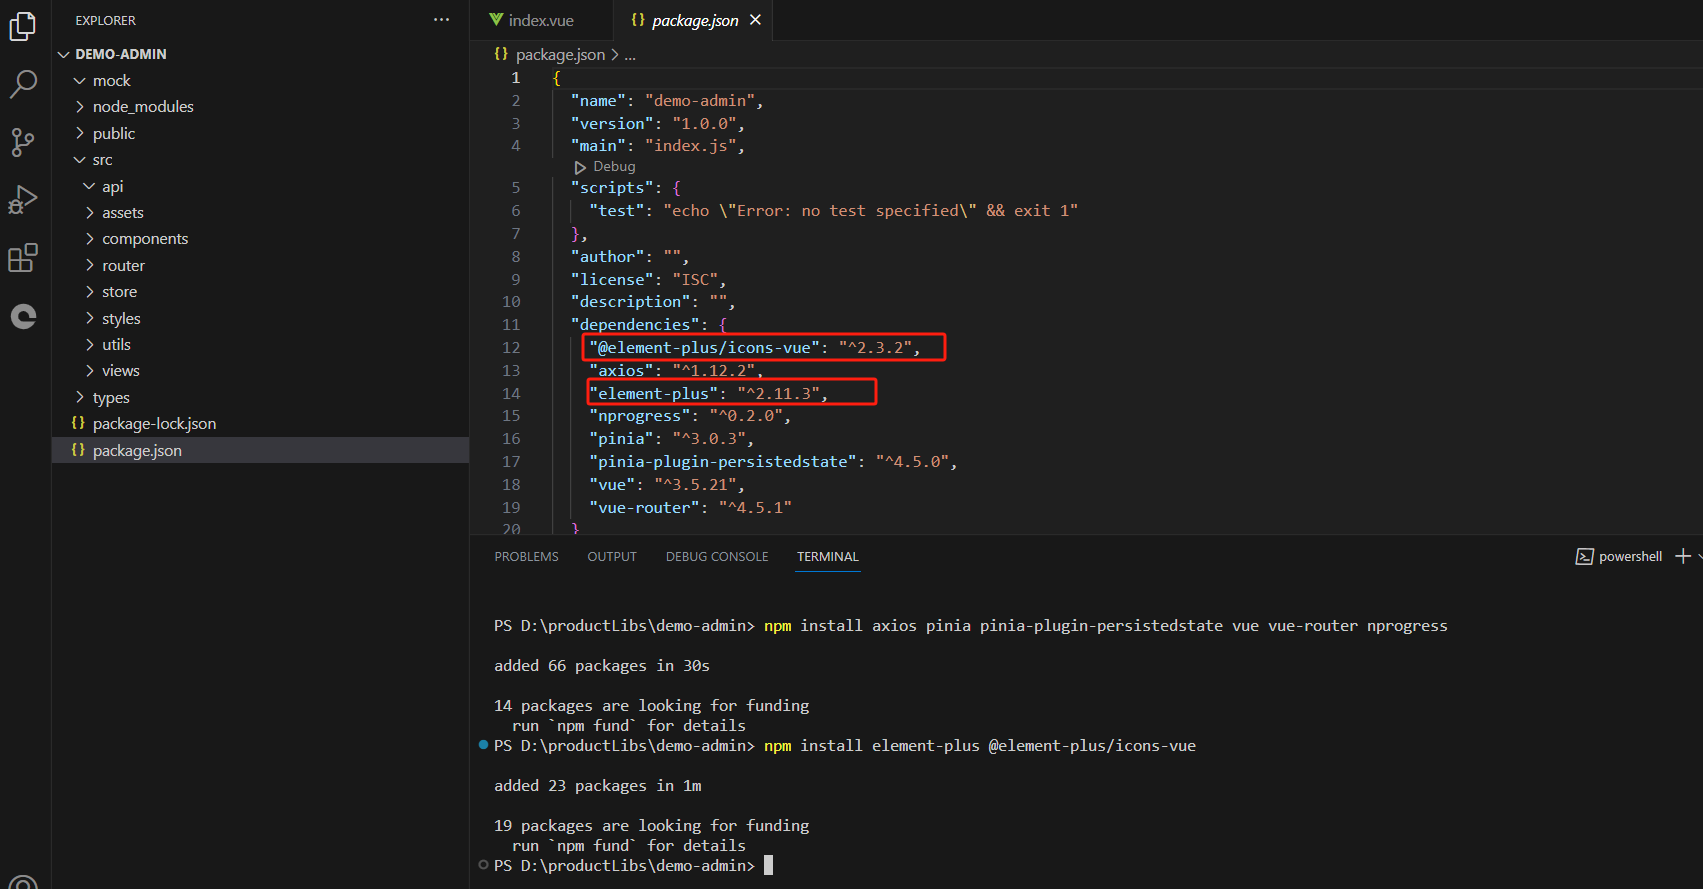This screenshot has width=1703, height=889.
Task: Expand the styles folder
Action: click(x=89, y=318)
